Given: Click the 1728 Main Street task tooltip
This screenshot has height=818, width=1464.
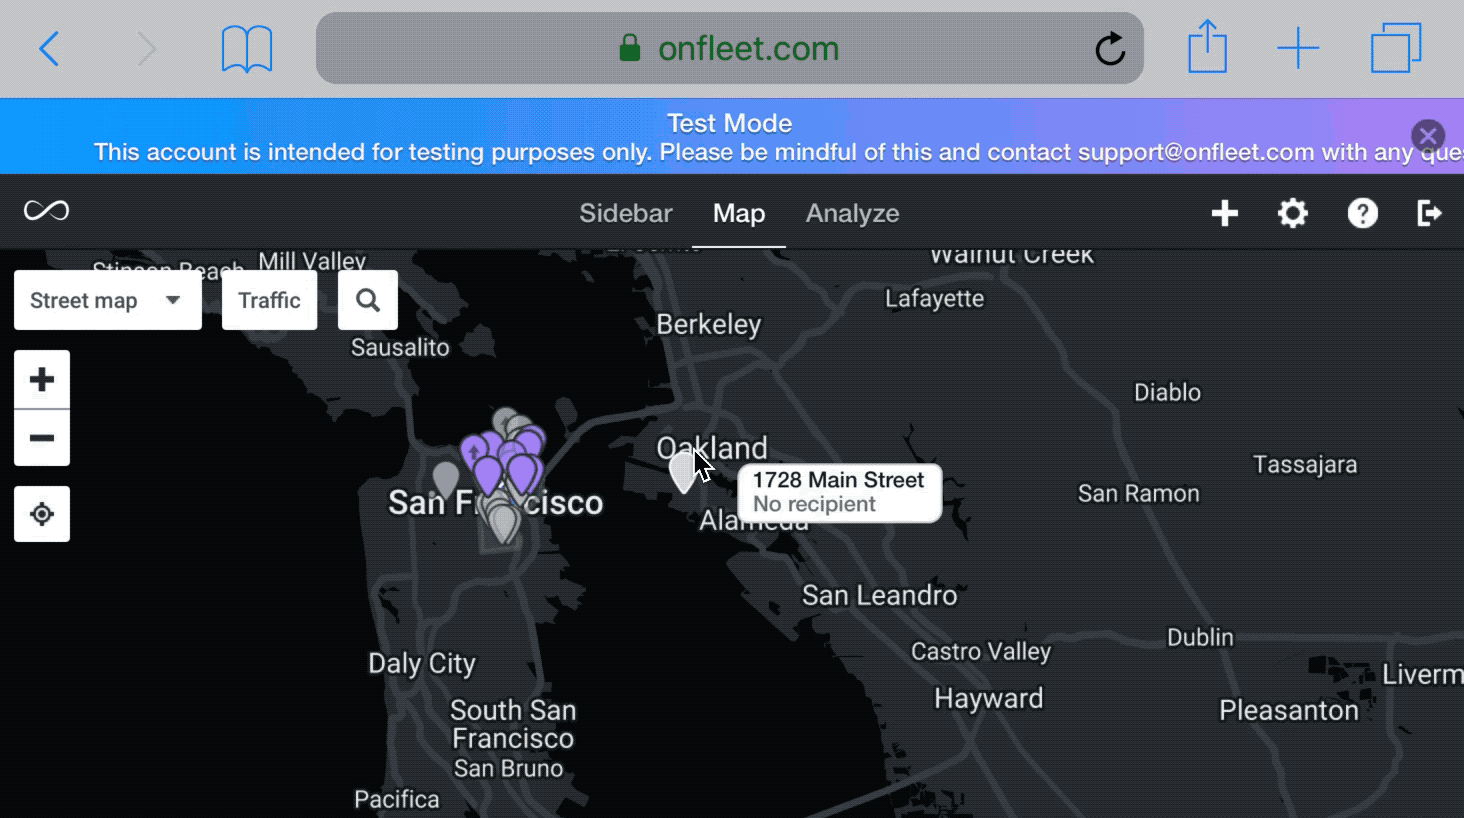Looking at the screenshot, I should [840, 492].
